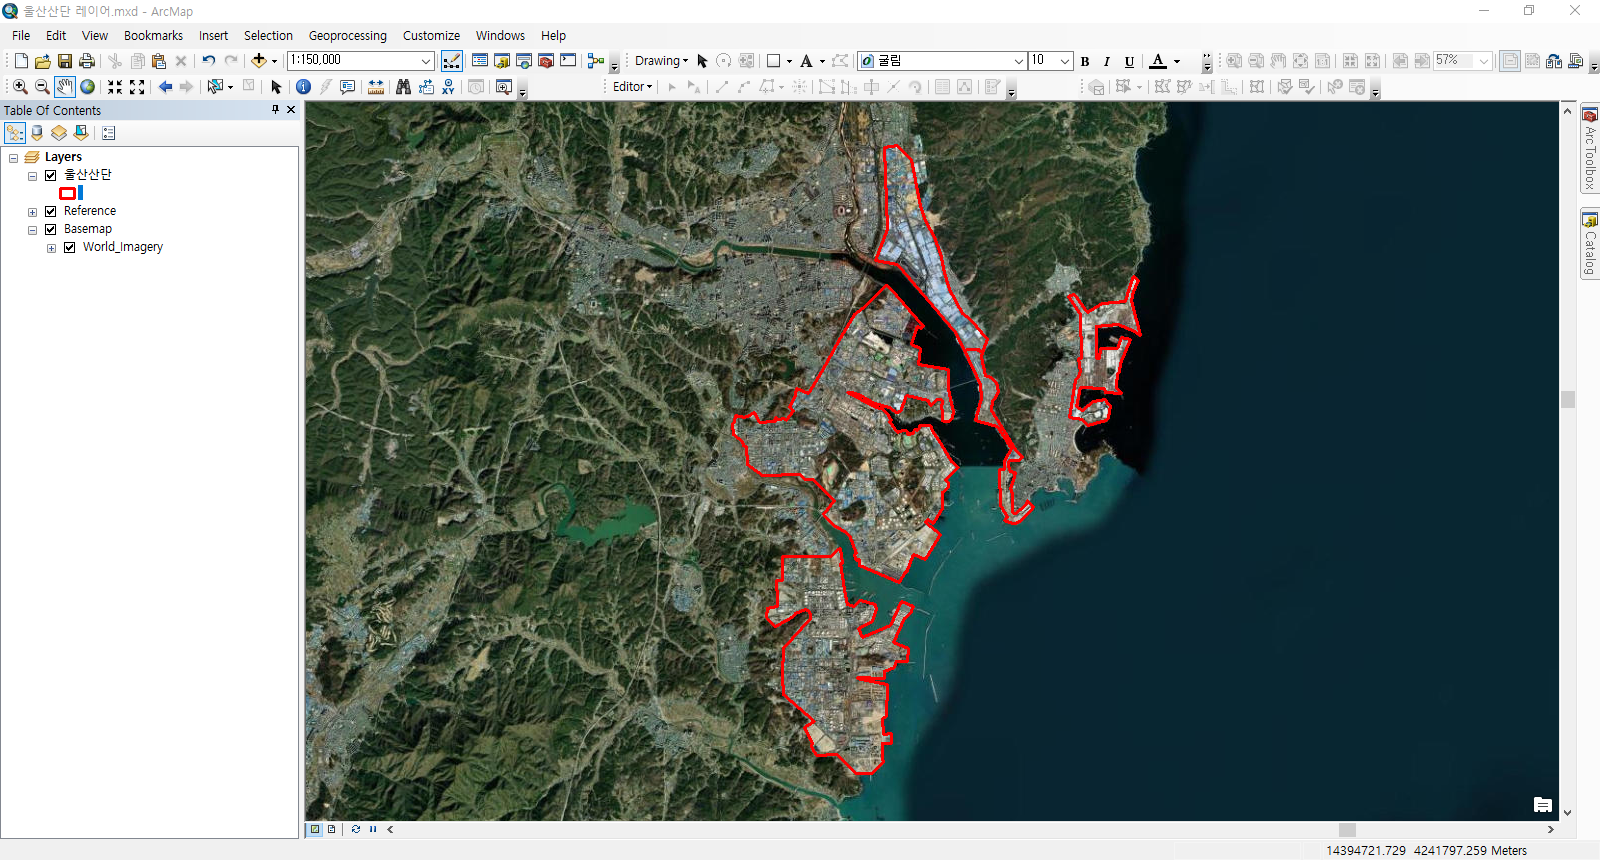Collapse the Basemap group layer
1600x860 pixels.
coord(32,229)
